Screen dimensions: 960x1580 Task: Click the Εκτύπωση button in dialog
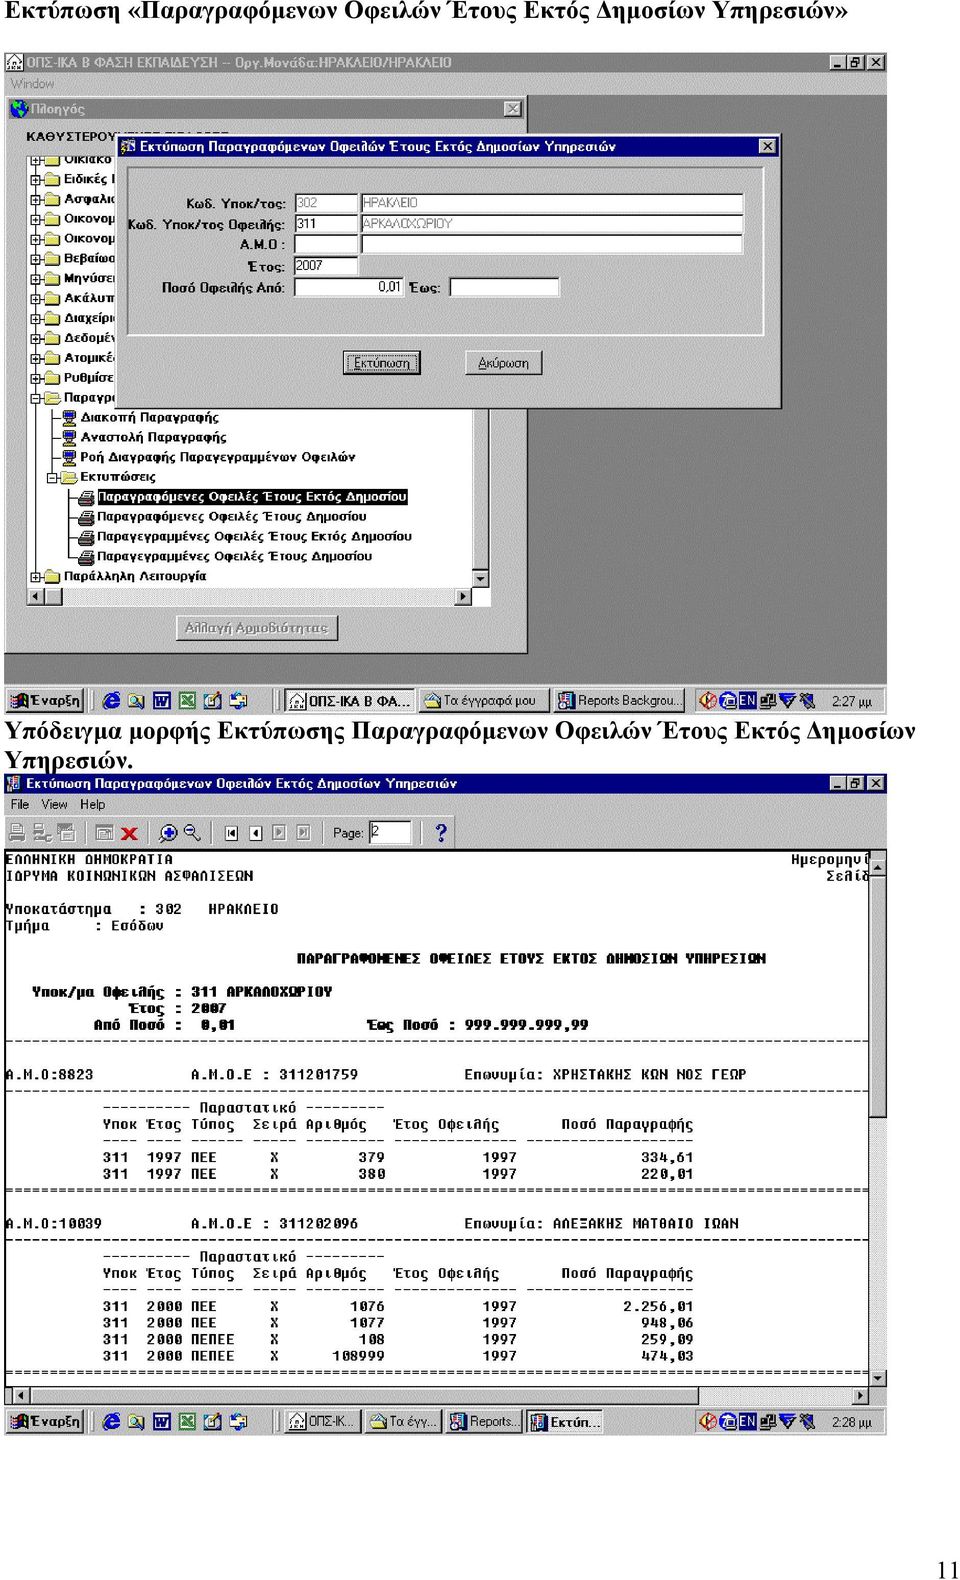(x=382, y=363)
